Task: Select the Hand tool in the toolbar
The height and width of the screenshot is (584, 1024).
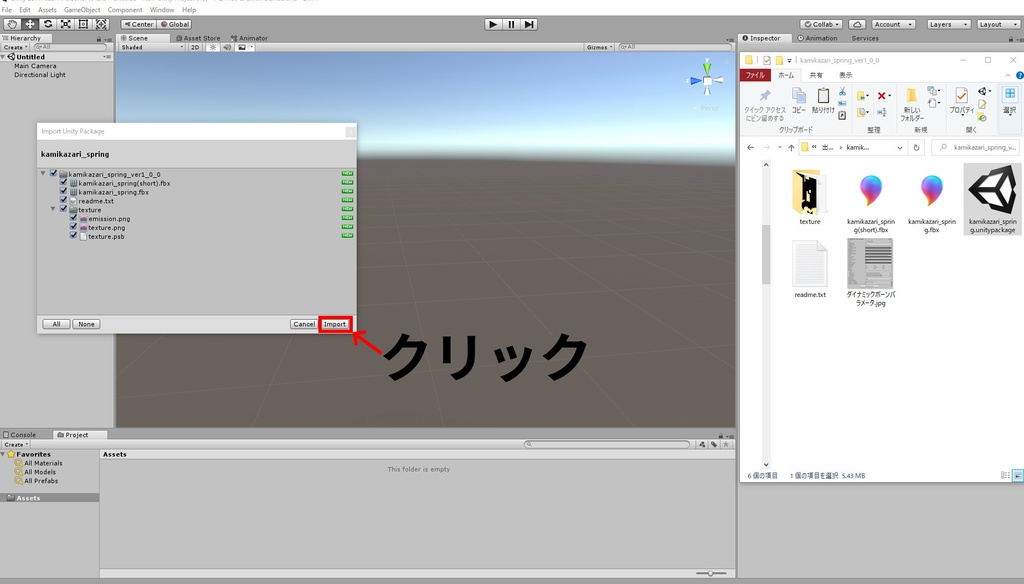Action: click(12, 23)
